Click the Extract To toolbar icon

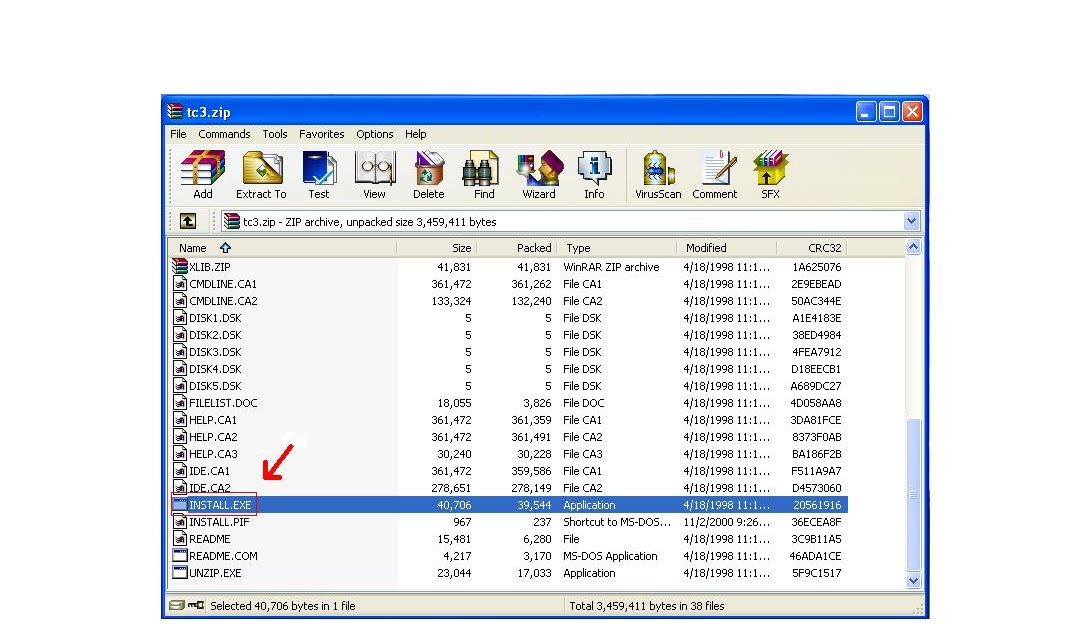(x=261, y=175)
